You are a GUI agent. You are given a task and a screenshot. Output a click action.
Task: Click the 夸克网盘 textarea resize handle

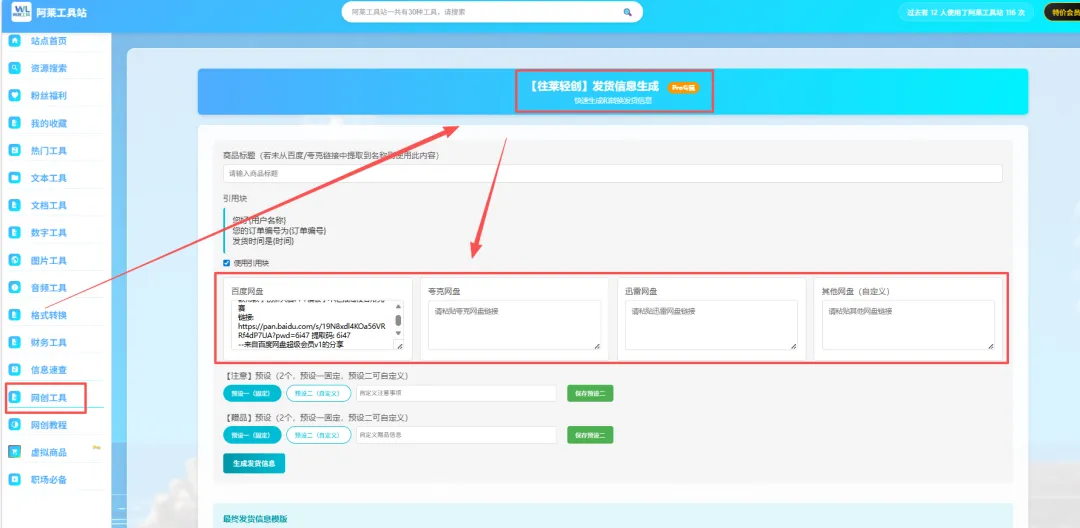pos(596,346)
